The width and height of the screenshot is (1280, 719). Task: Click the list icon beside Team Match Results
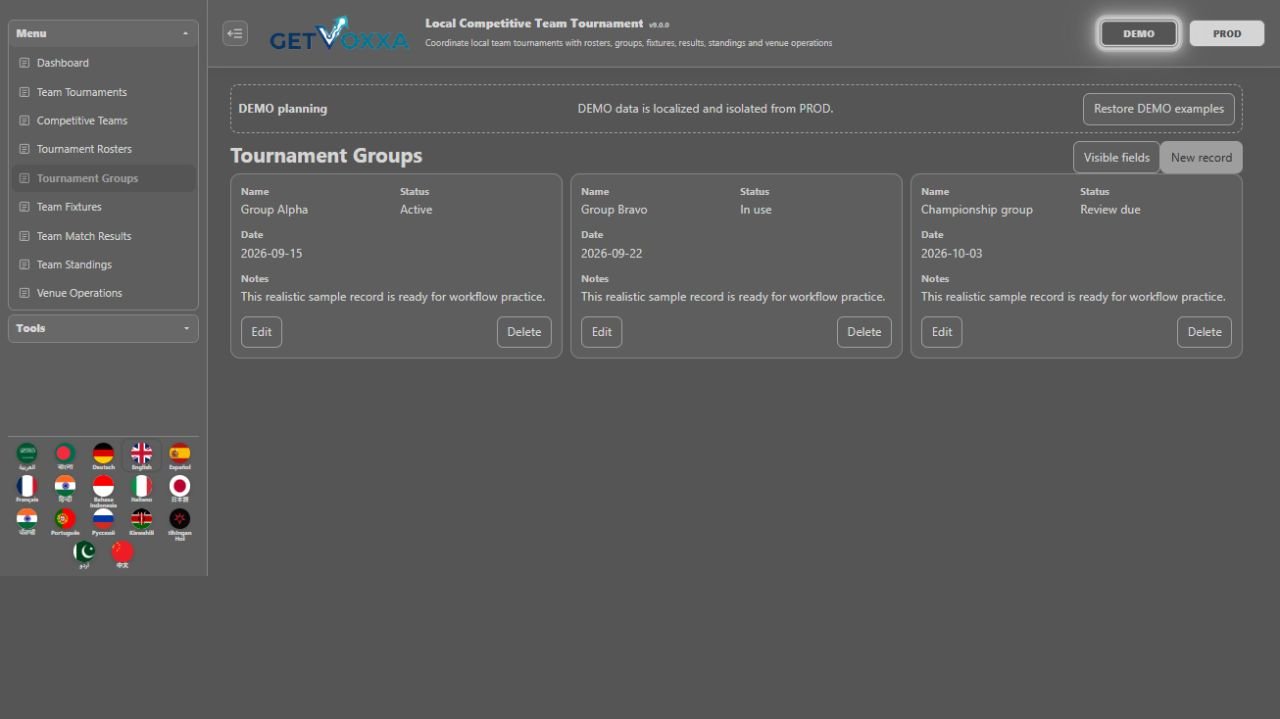tap(25, 236)
